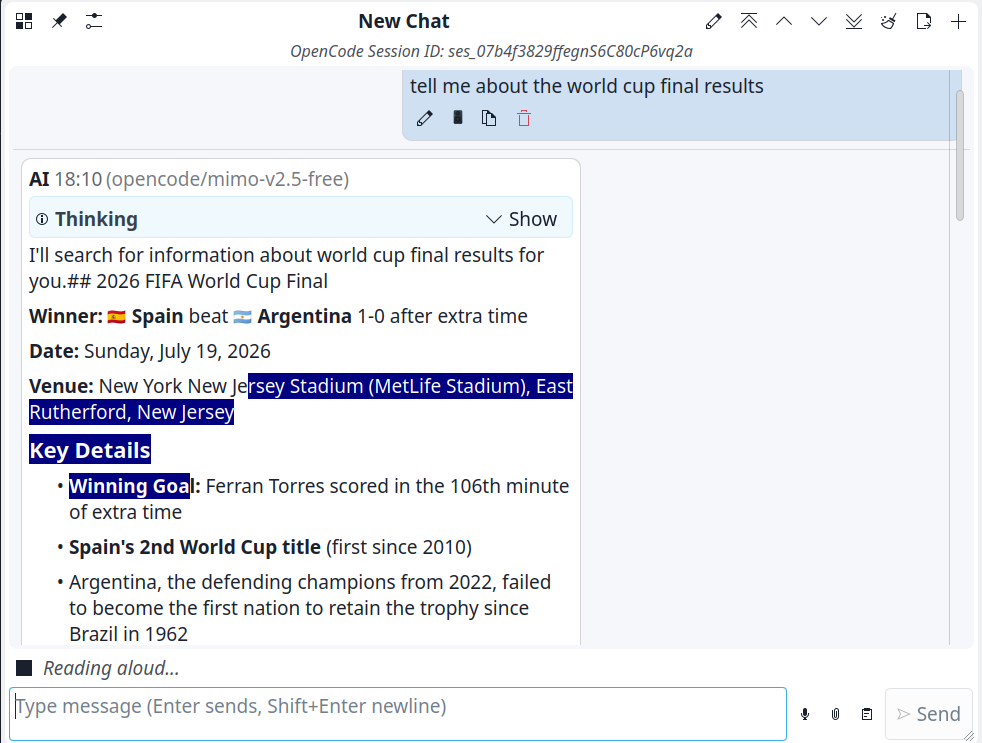This screenshot has width=982, height=743.
Task: Click the OpenCode Session ID text
Action: [x=491, y=51]
